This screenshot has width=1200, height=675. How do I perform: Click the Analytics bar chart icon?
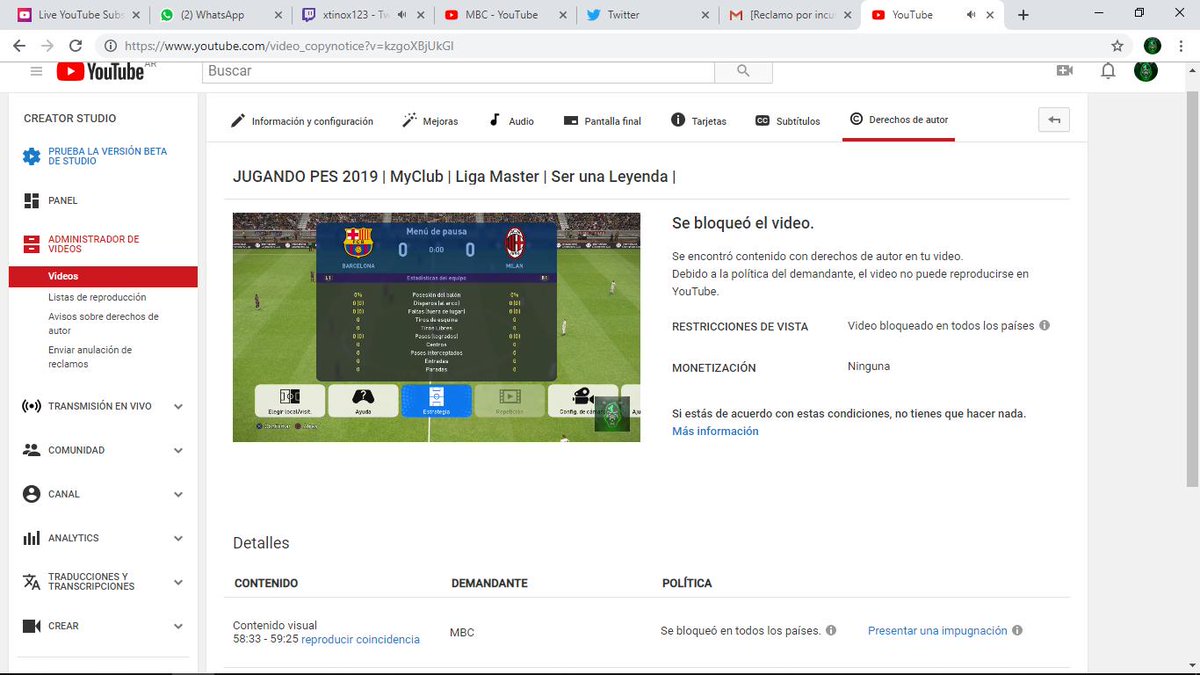[x=31, y=538]
